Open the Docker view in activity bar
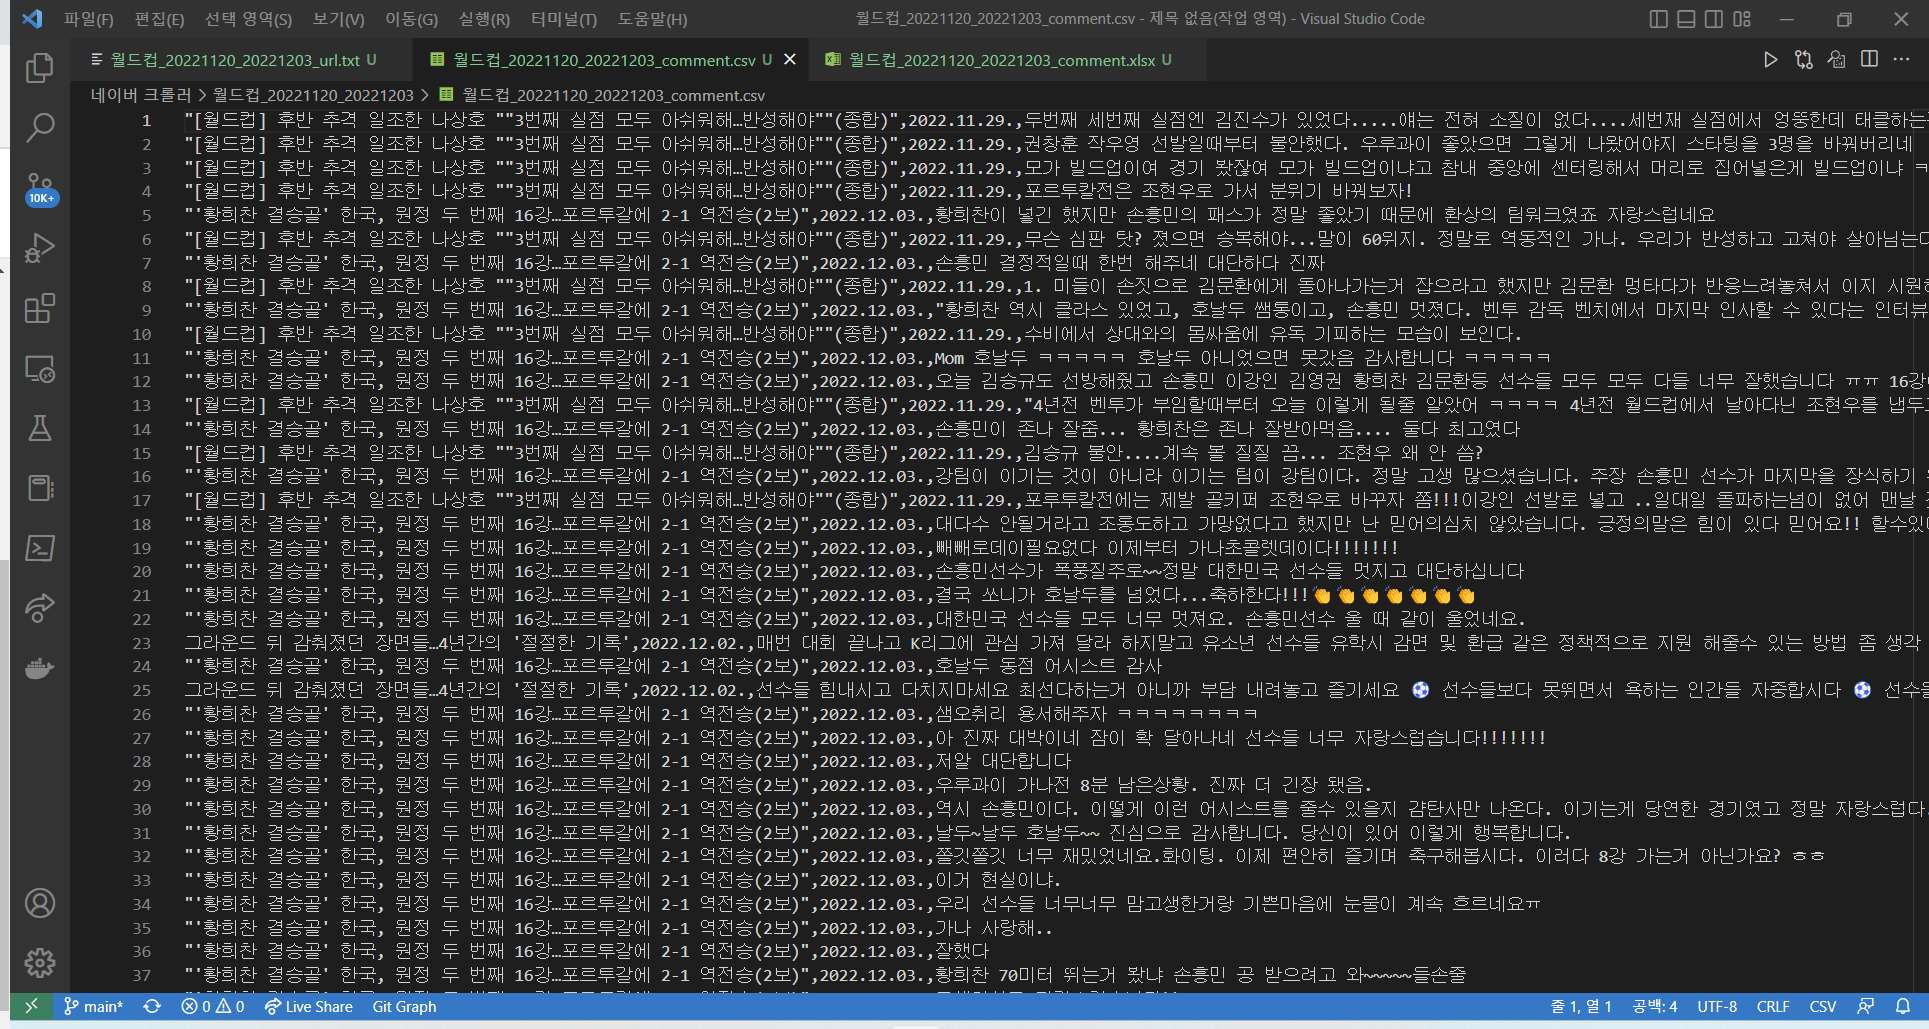1929x1029 pixels. coord(40,668)
